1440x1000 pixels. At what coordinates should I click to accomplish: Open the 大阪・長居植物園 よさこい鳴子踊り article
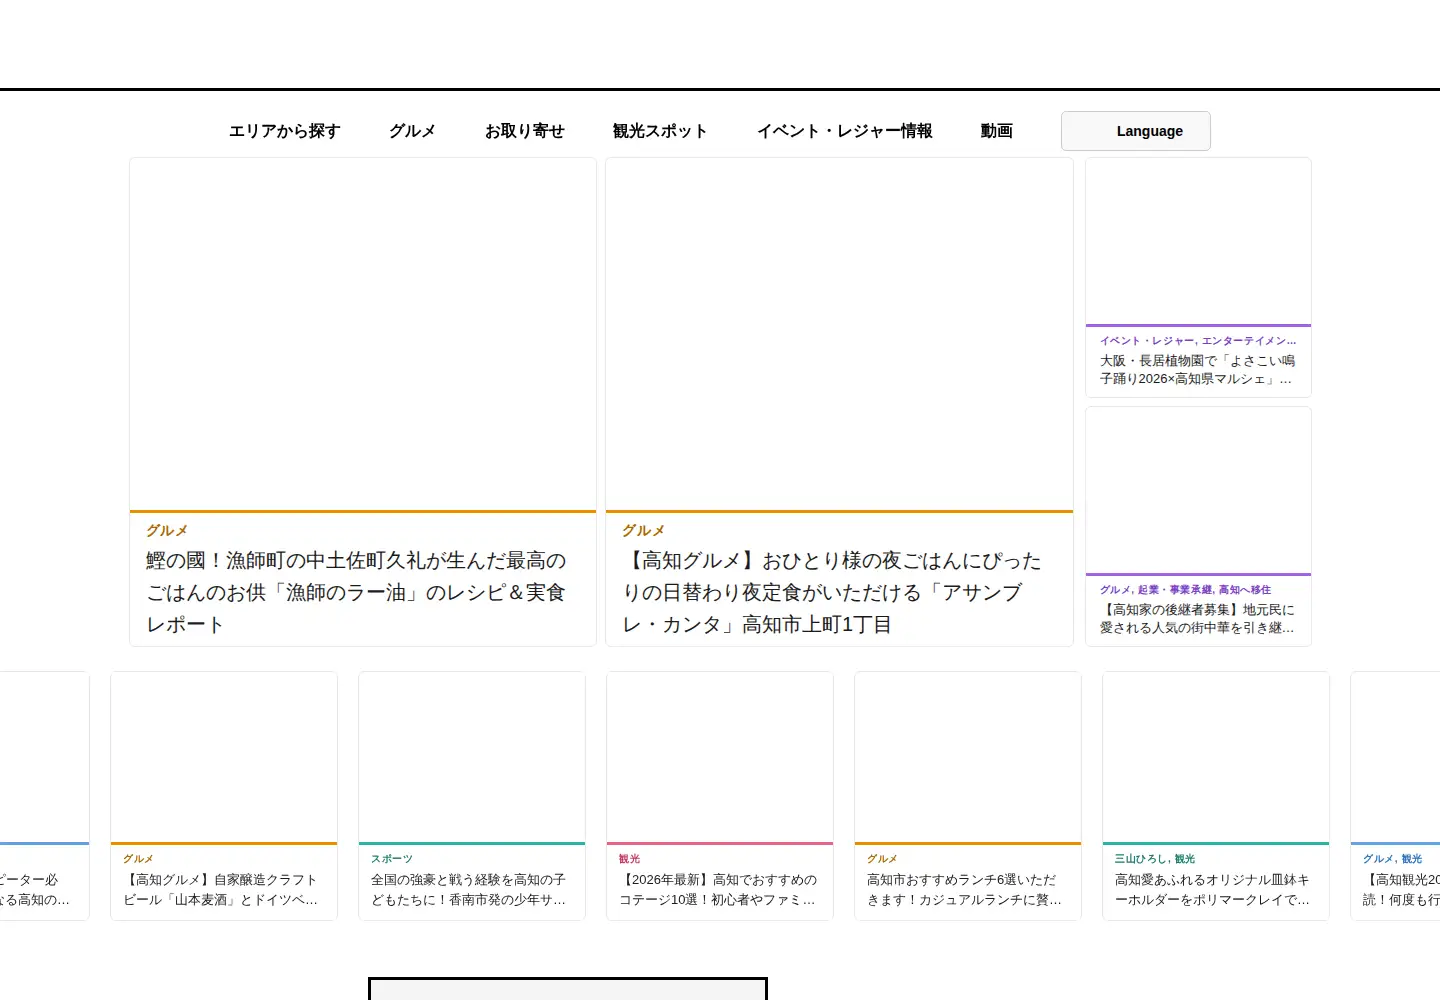click(1198, 370)
